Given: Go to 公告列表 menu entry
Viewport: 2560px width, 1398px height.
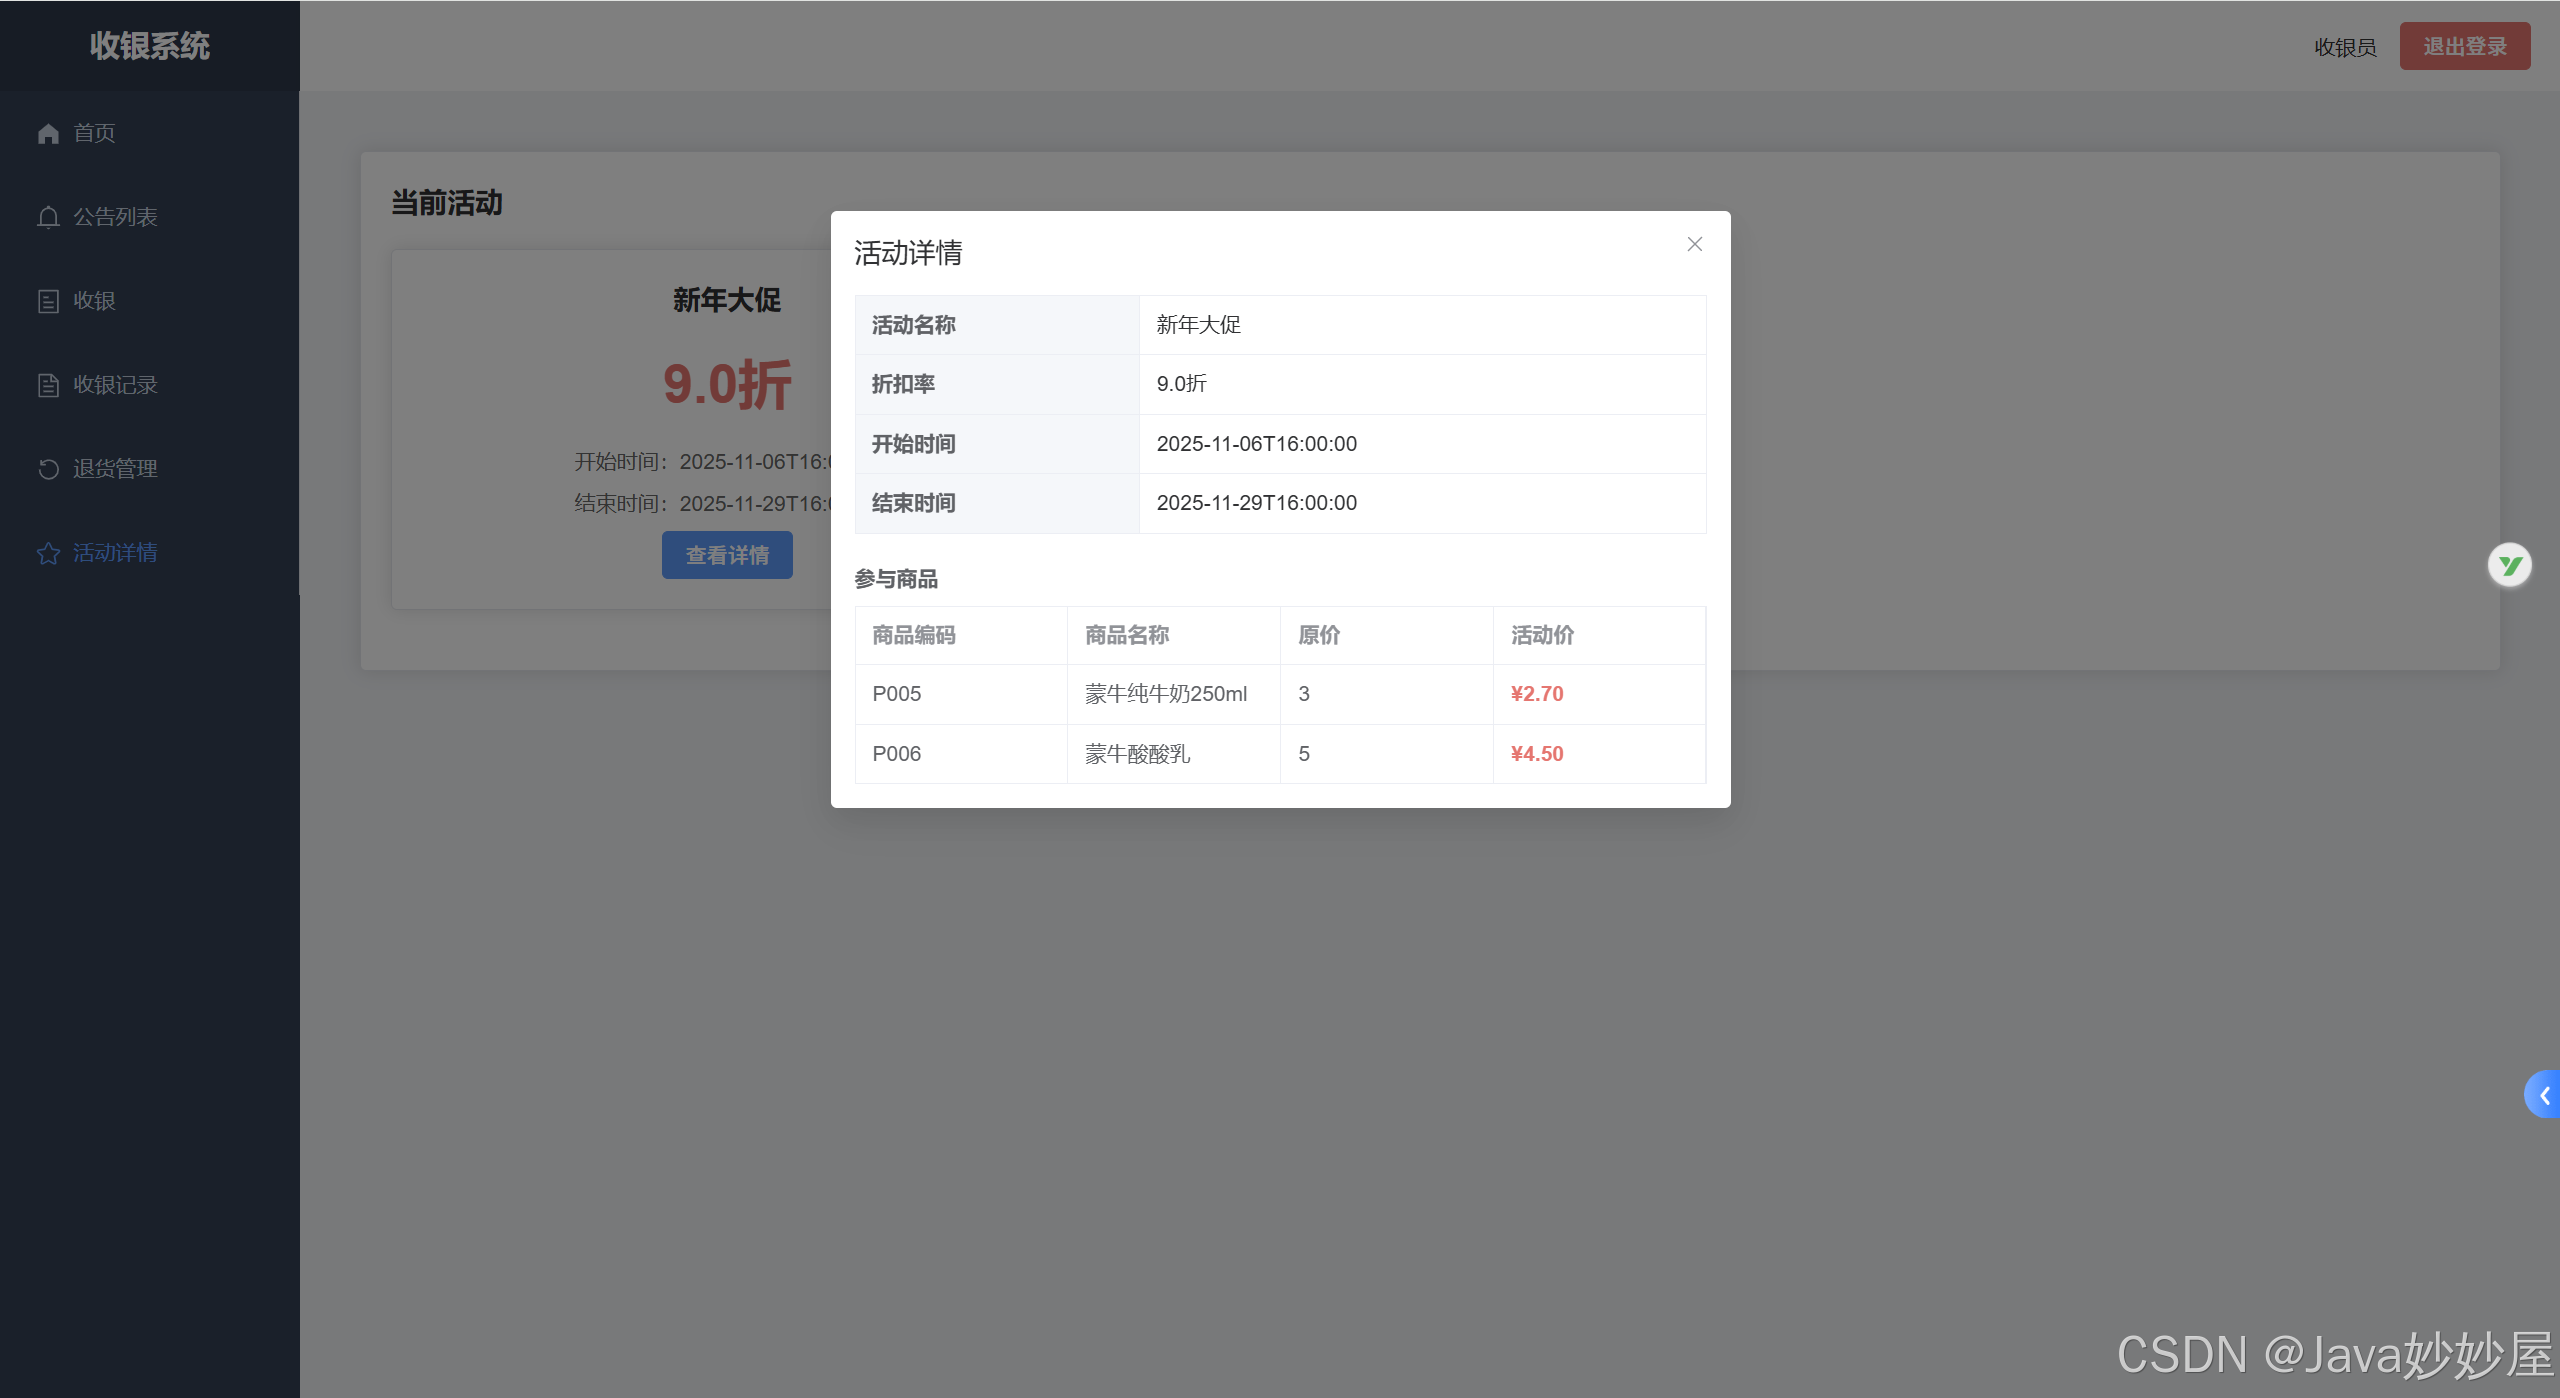Looking at the screenshot, I should coord(115,217).
